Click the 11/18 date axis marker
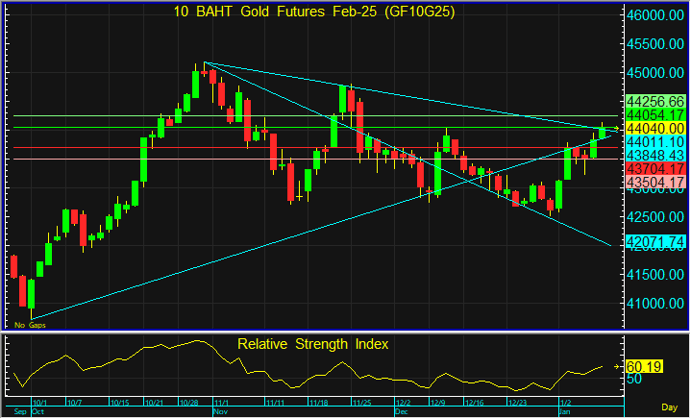 318,402
